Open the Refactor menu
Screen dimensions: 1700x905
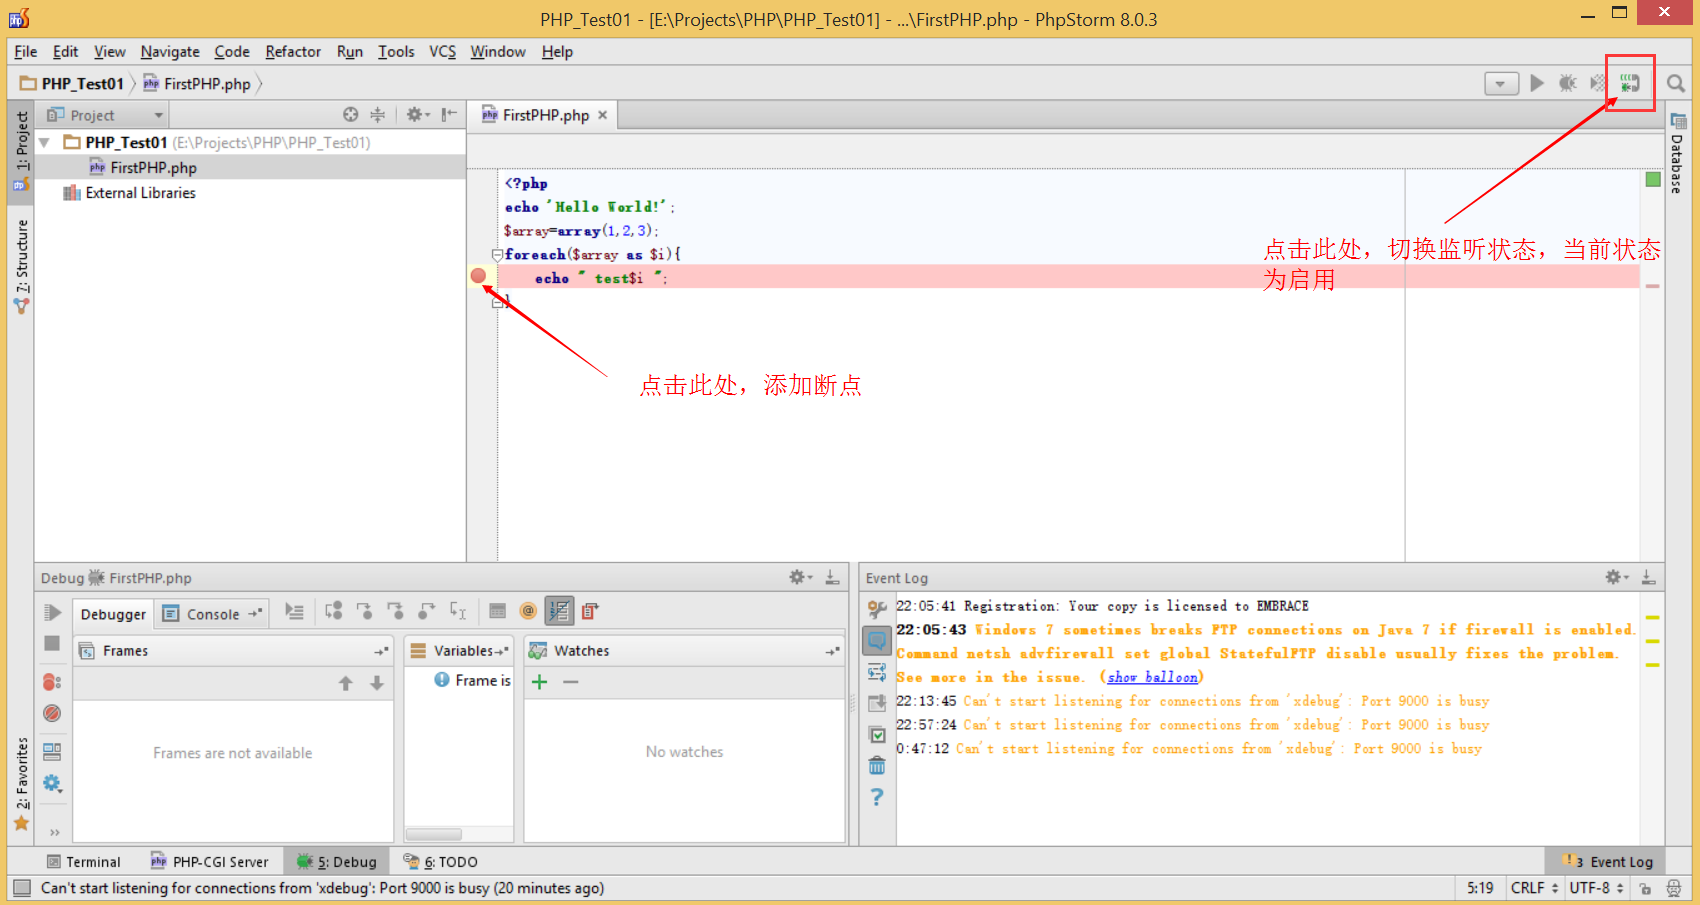point(292,52)
